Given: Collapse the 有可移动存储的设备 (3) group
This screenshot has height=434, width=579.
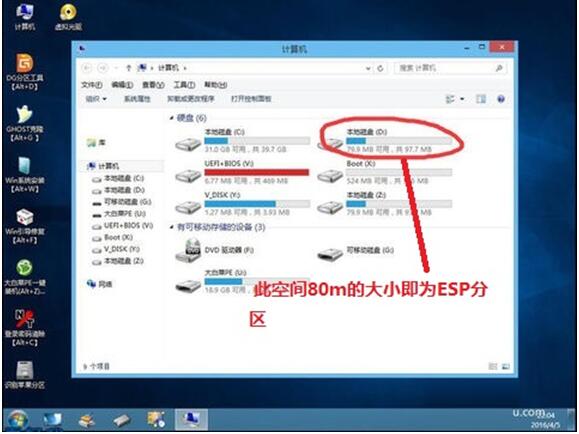Looking at the screenshot, I should point(172,227).
